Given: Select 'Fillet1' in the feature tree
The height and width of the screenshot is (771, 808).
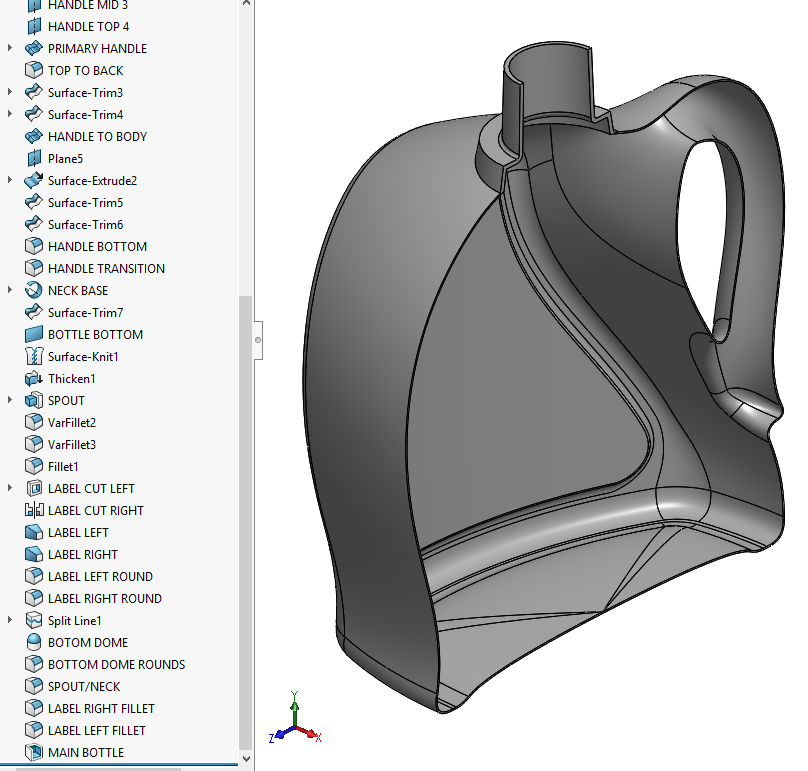Looking at the screenshot, I should (63, 467).
